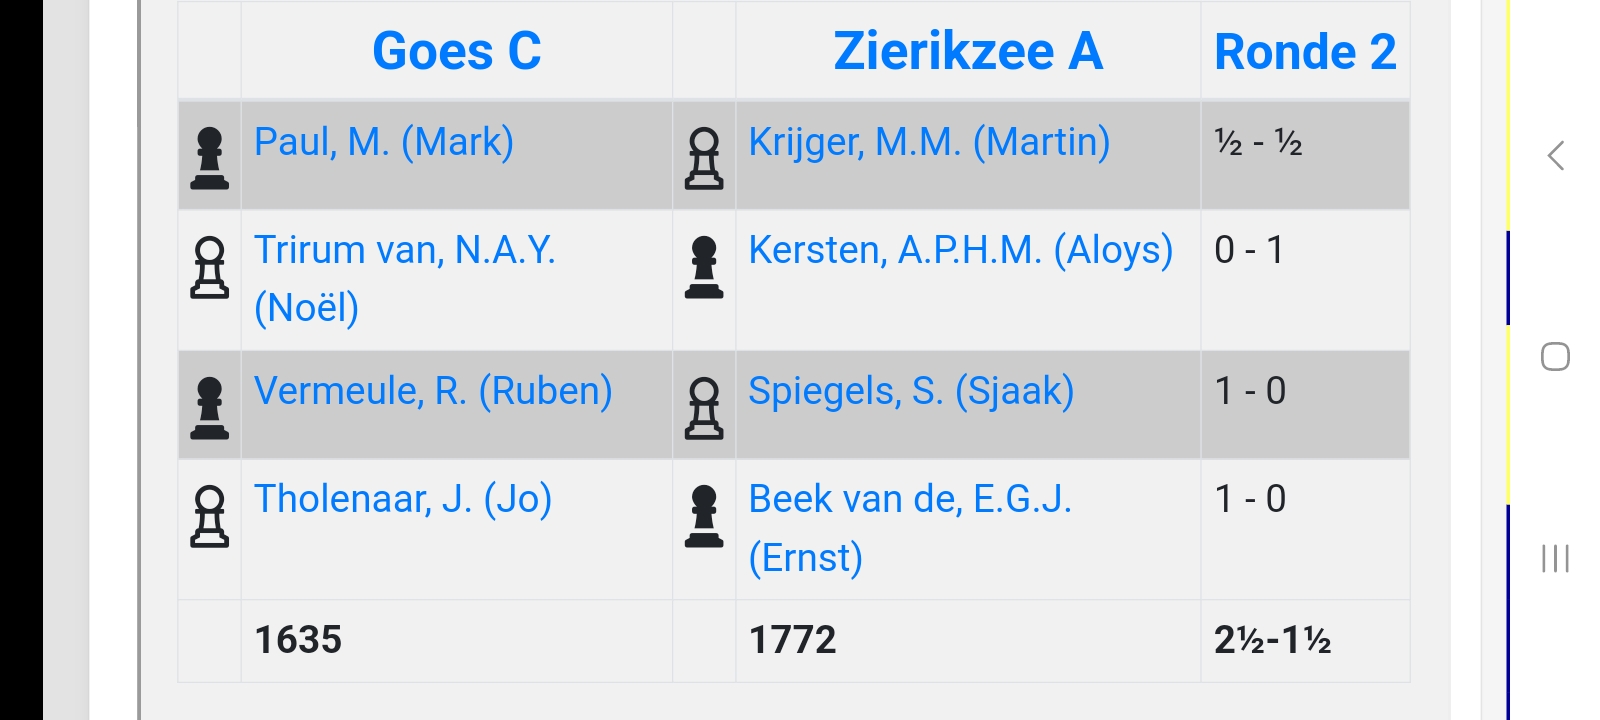Click the black pawn icon beside Paul, M.
This screenshot has height=720, width=1600.
209,158
